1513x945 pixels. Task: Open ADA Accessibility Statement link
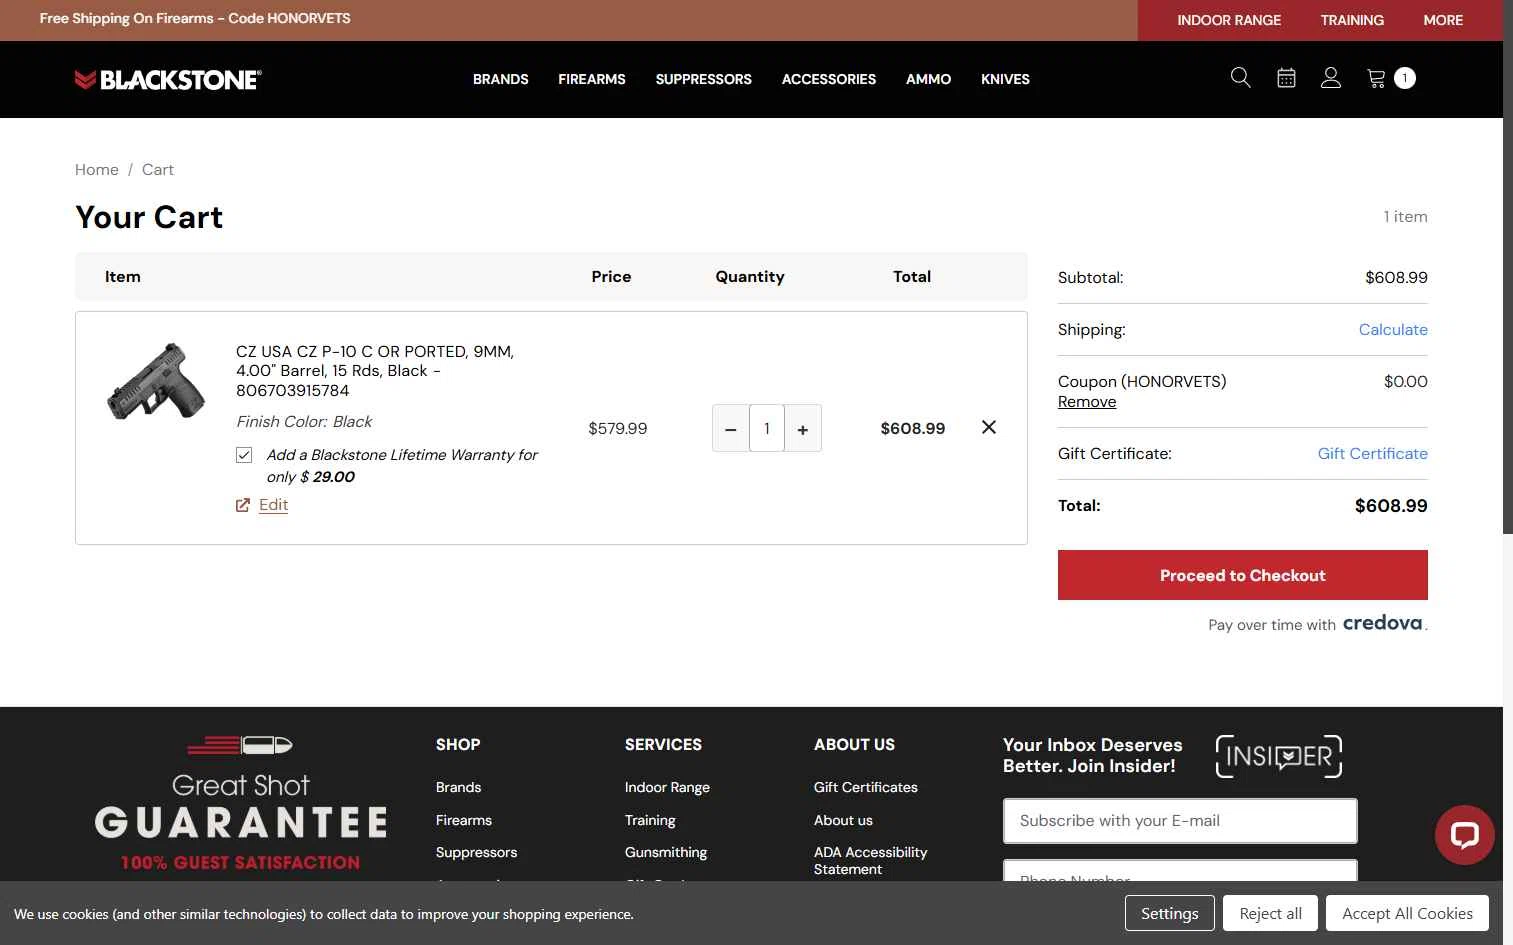tap(870, 860)
